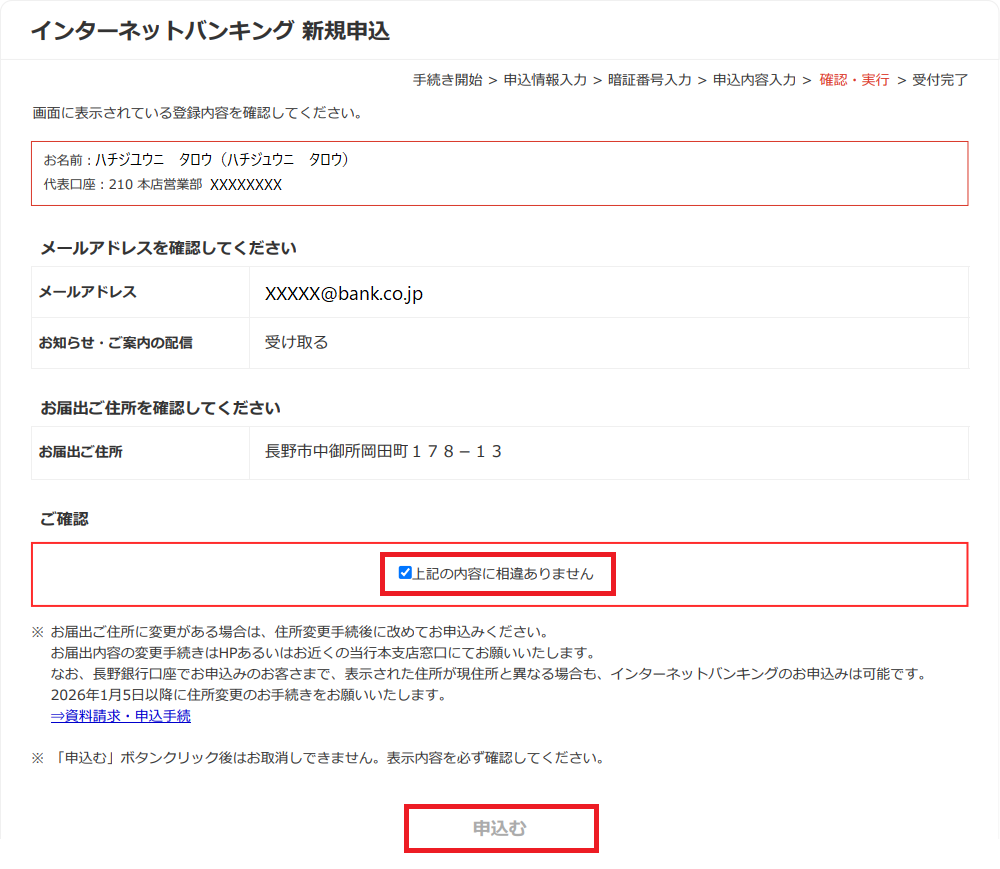1000x869 pixels.
Task: Click the 暗証番号入力 breadcrumb step
Action: tap(649, 80)
